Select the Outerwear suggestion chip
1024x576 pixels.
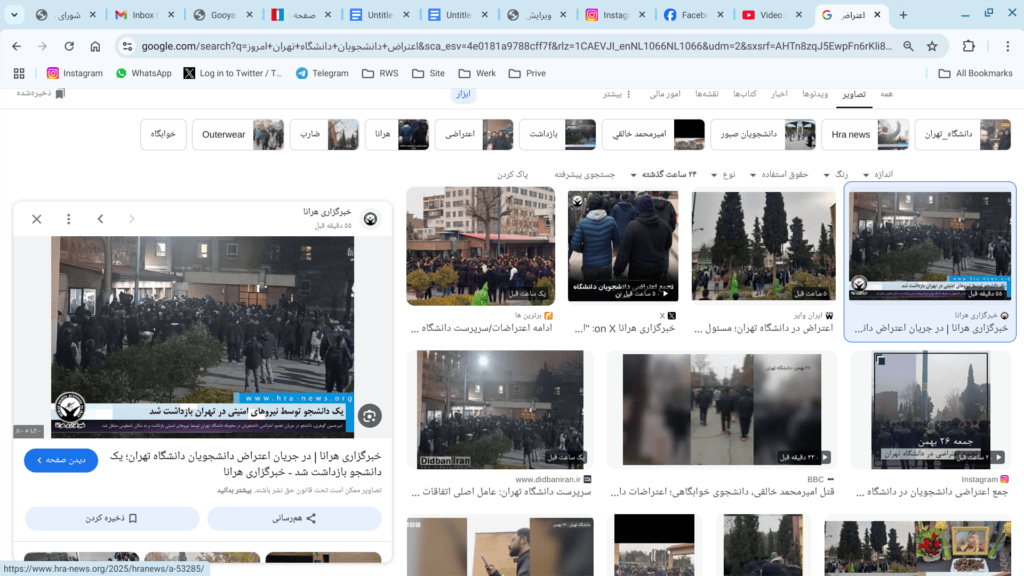(x=238, y=135)
